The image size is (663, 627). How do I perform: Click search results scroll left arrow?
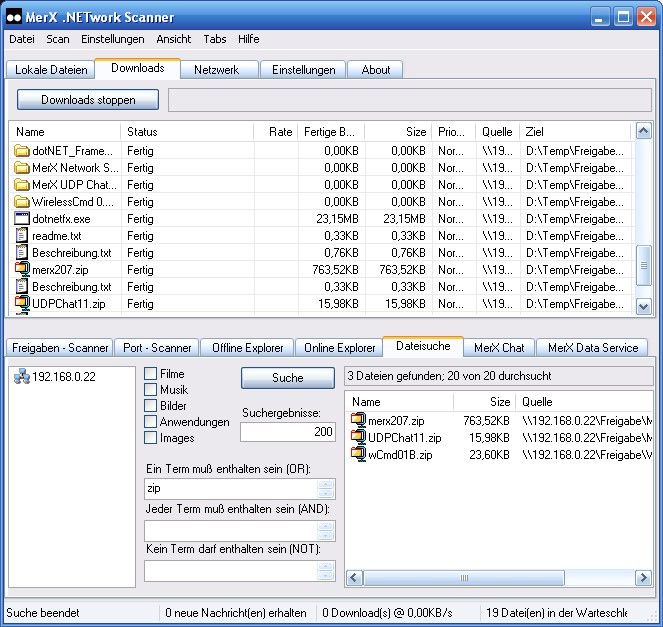(354, 578)
